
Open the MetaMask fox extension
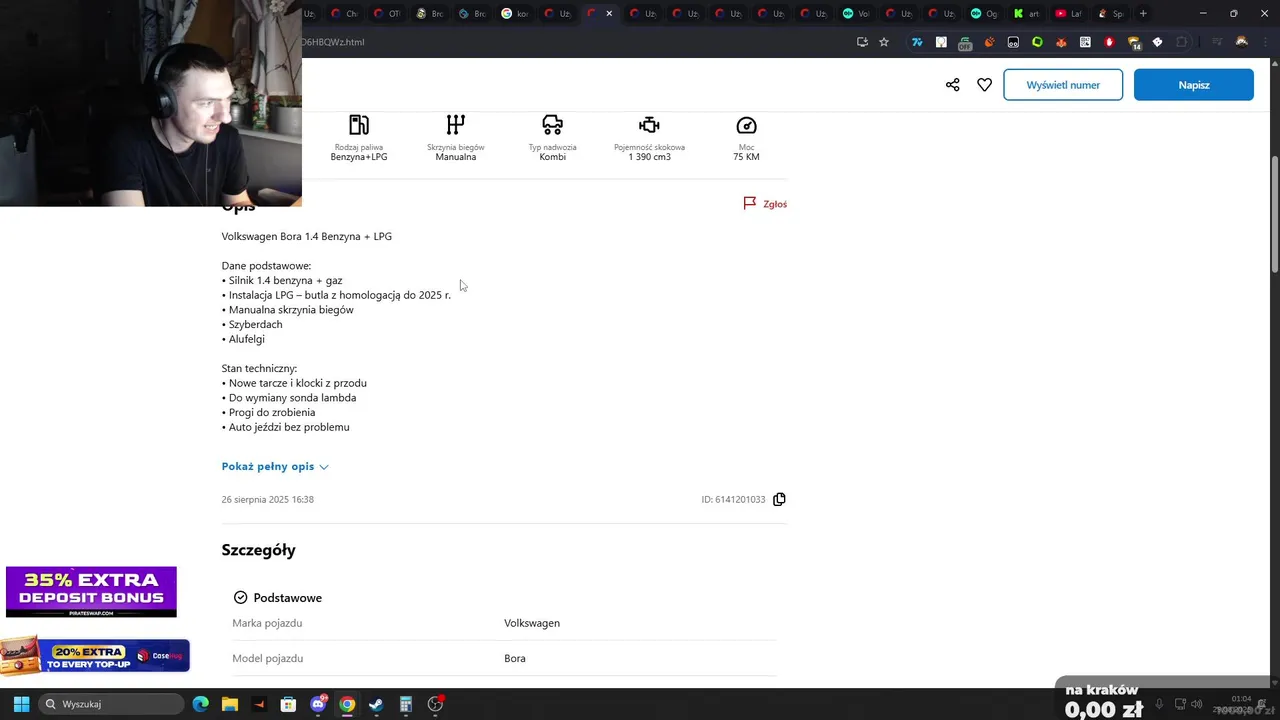(1061, 42)
